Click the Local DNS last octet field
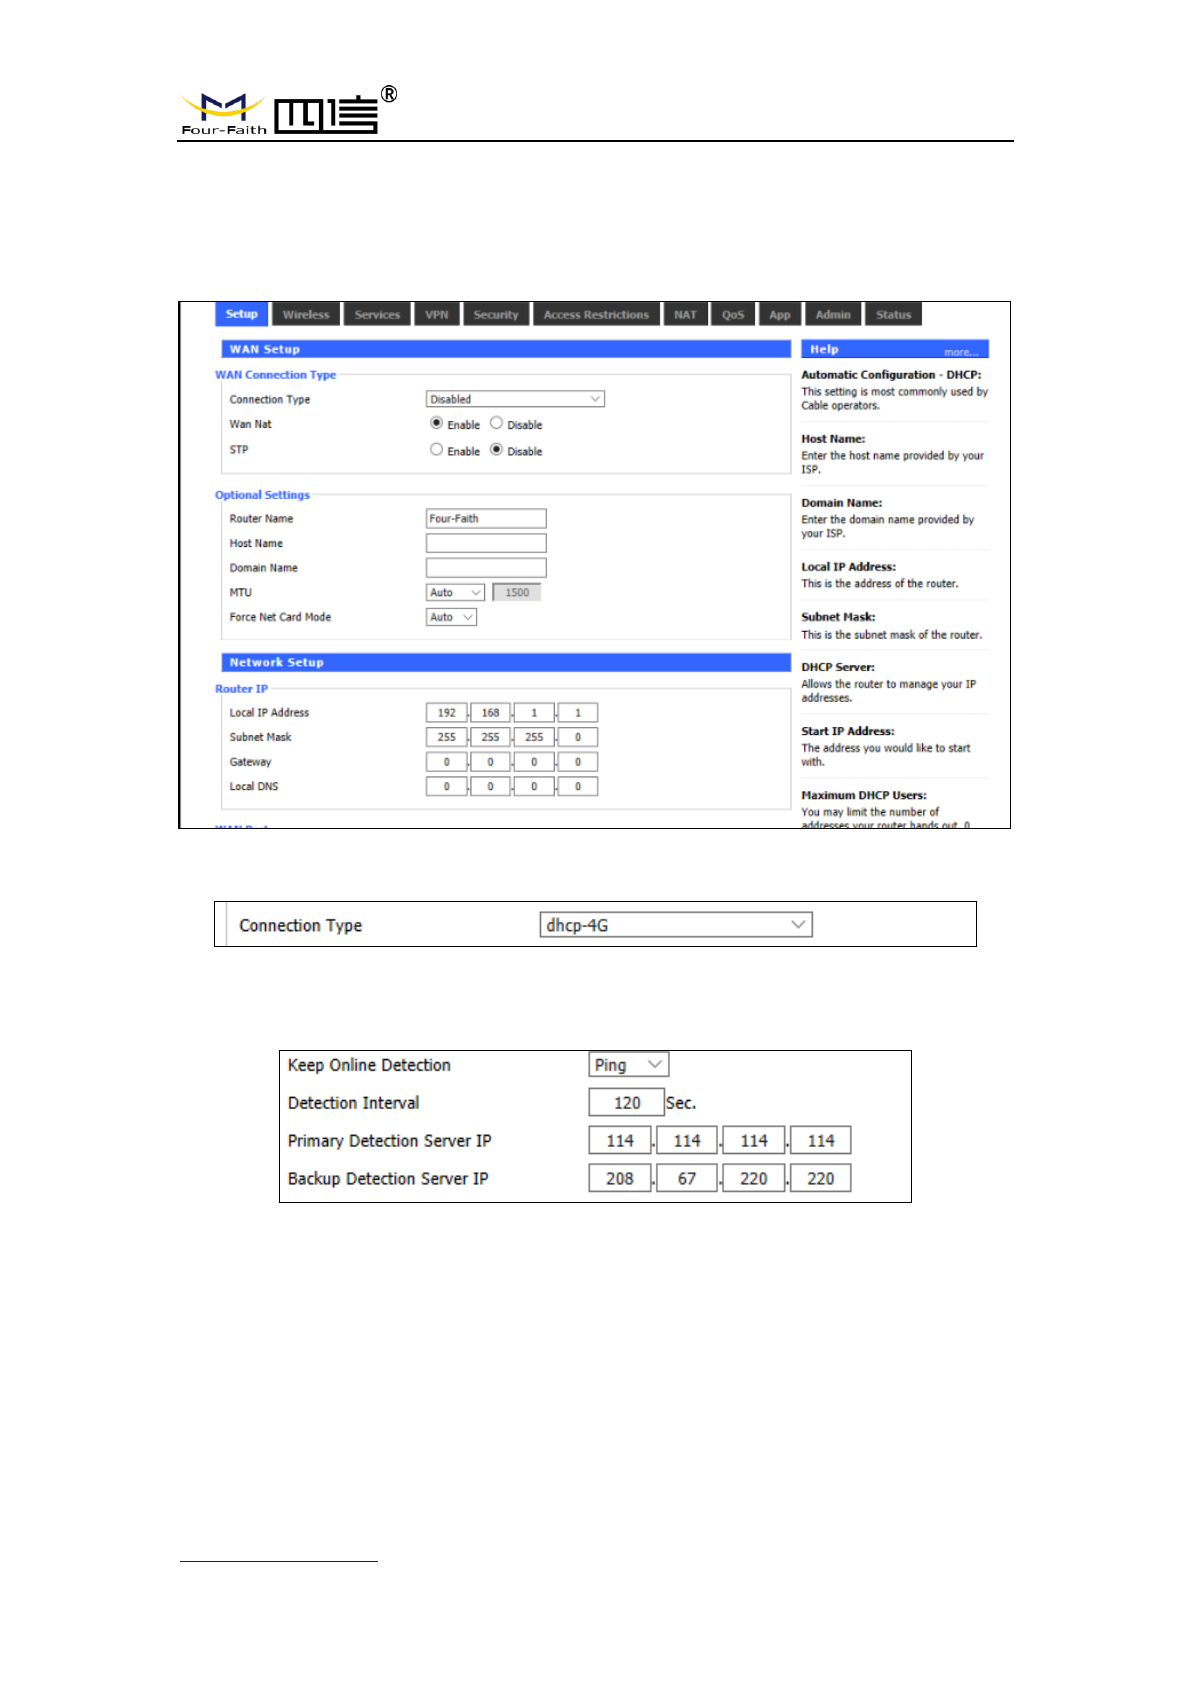This screenshot has width=1191, height=1684. click(578, 786)
